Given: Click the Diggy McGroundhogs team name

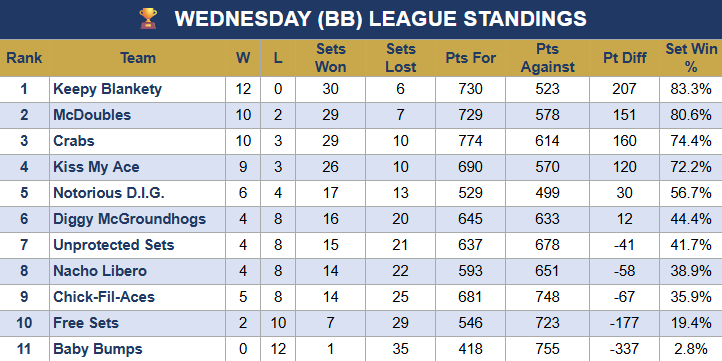Looking at the screenshot, I should (129, 219).
